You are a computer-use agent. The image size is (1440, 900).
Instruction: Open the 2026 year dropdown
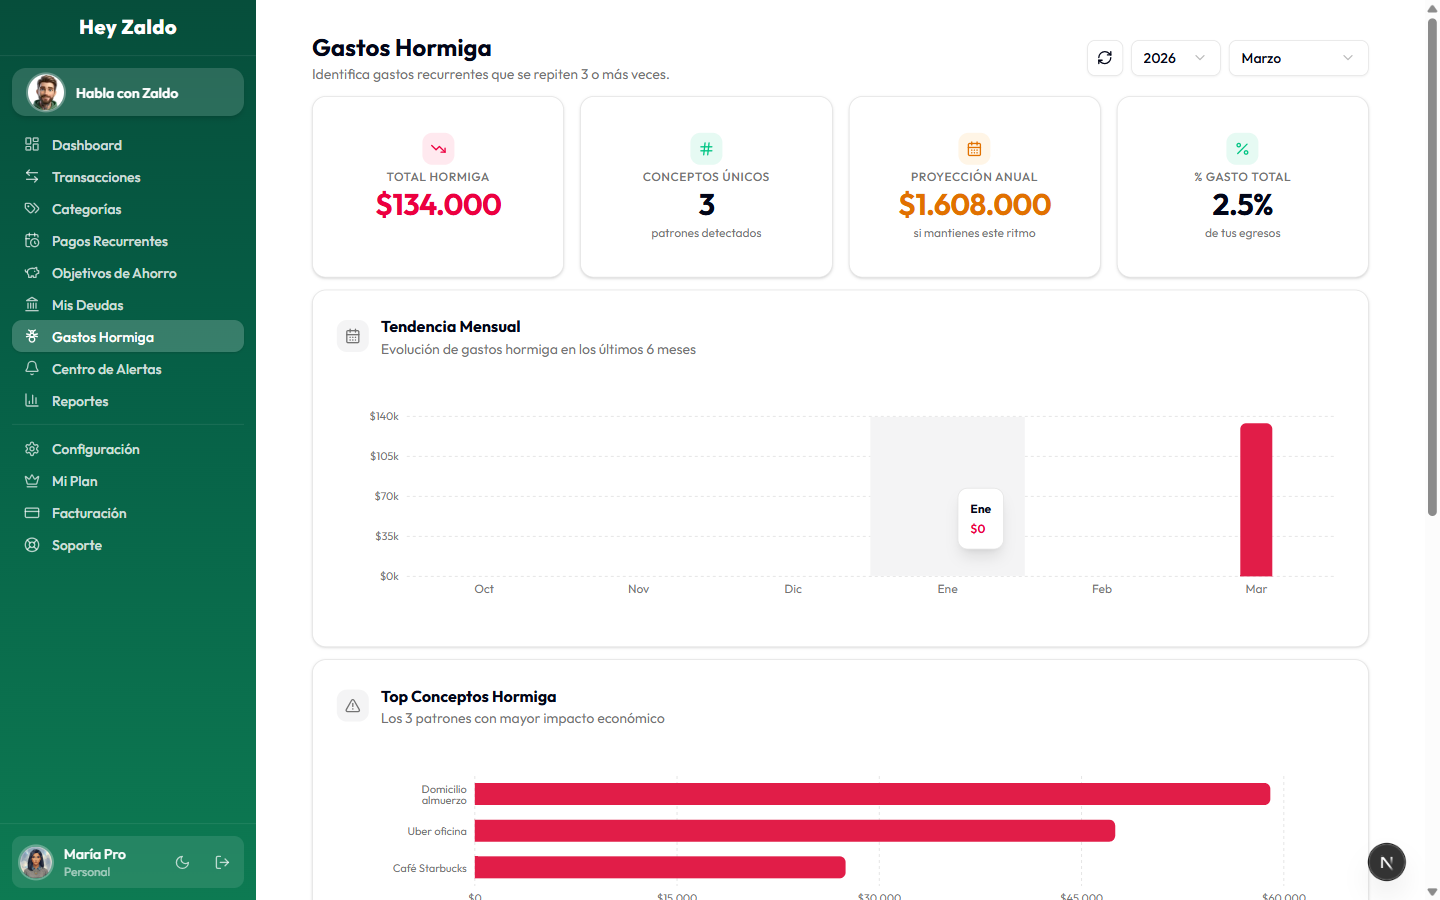1175,58
